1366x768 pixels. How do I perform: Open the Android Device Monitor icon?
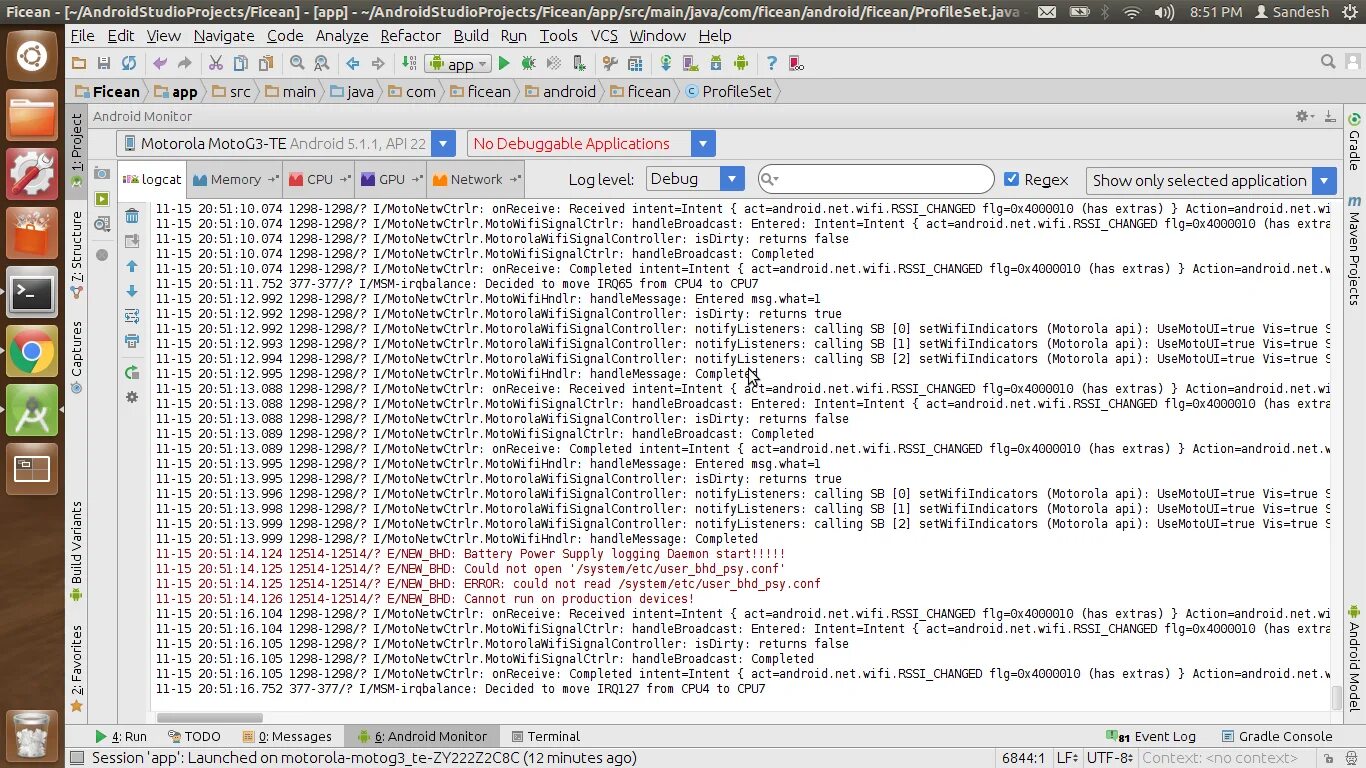[x=741, y=63]
